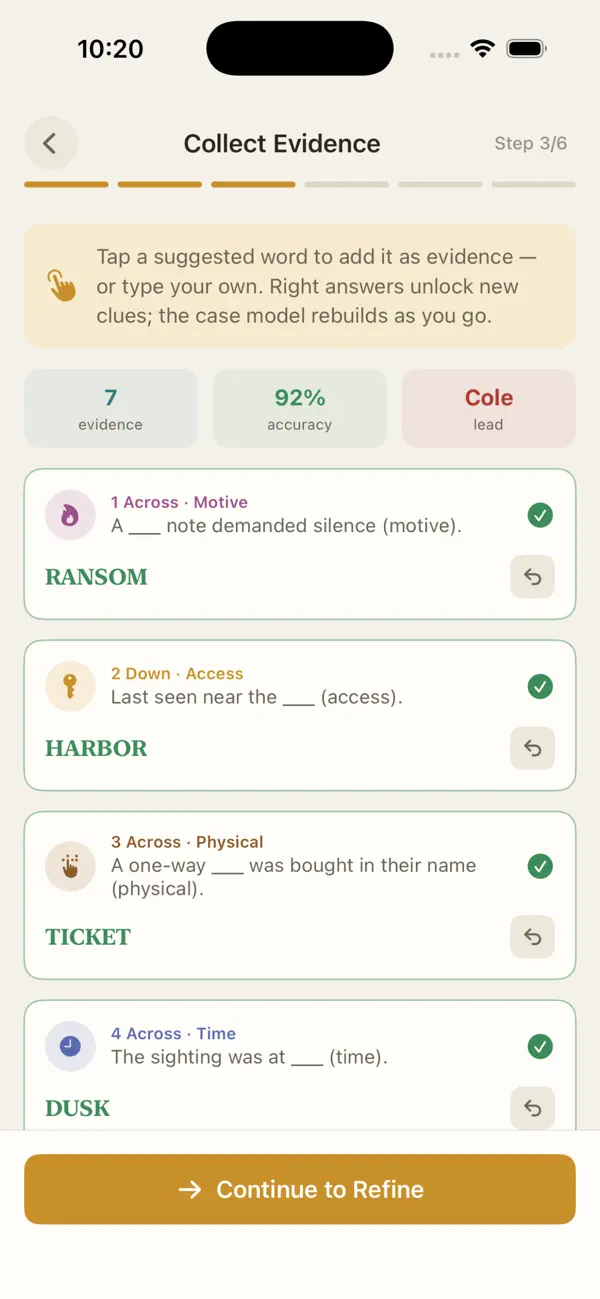Undo the RANSOM answer

[x=532, y=577]
